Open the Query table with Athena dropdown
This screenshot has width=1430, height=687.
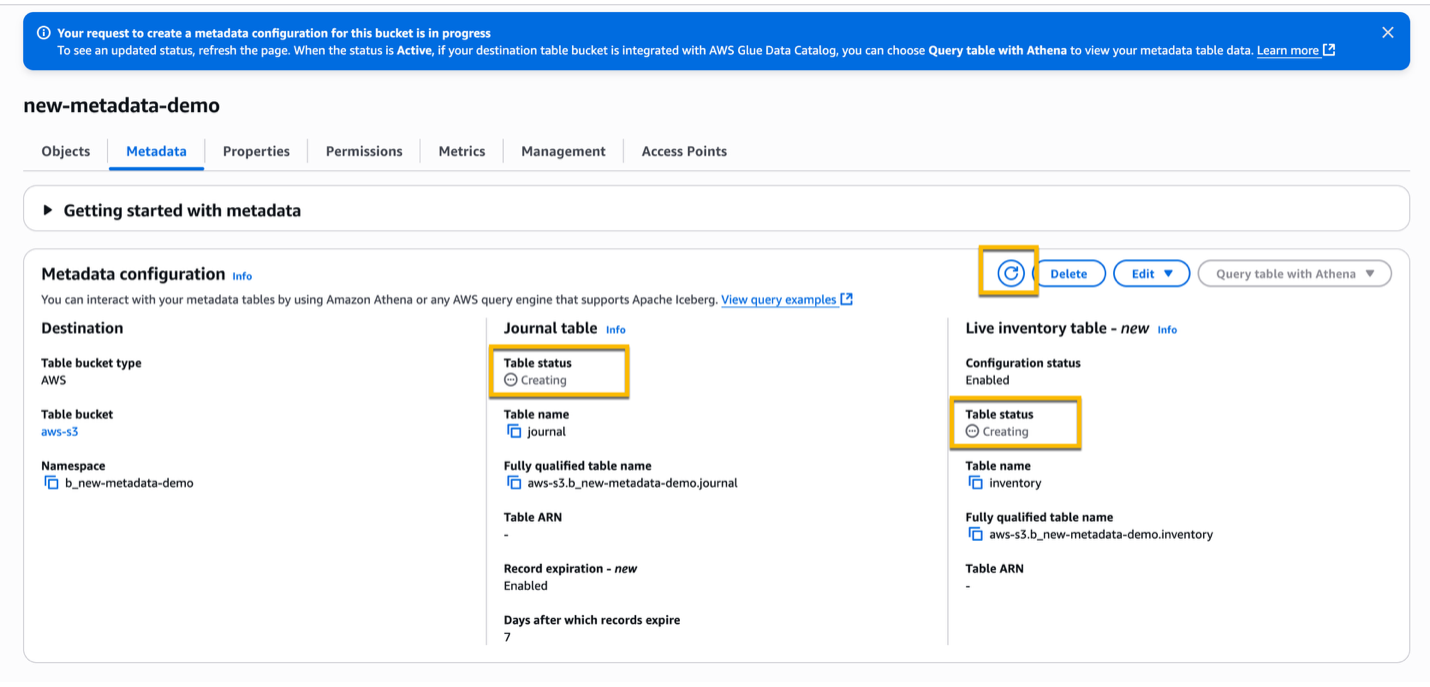click(x=1294, y=273)
